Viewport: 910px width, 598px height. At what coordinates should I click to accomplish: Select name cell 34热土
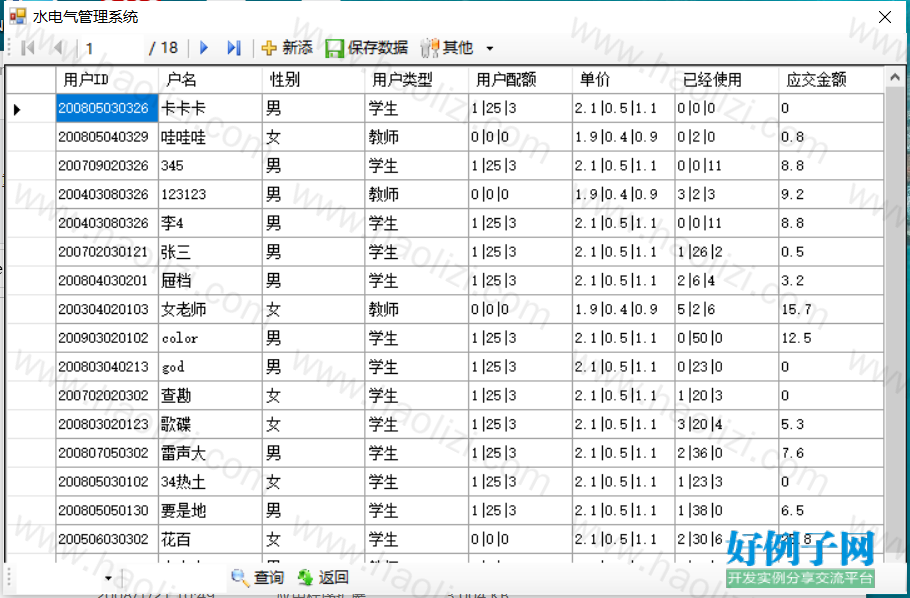click(x=210, y=482)
